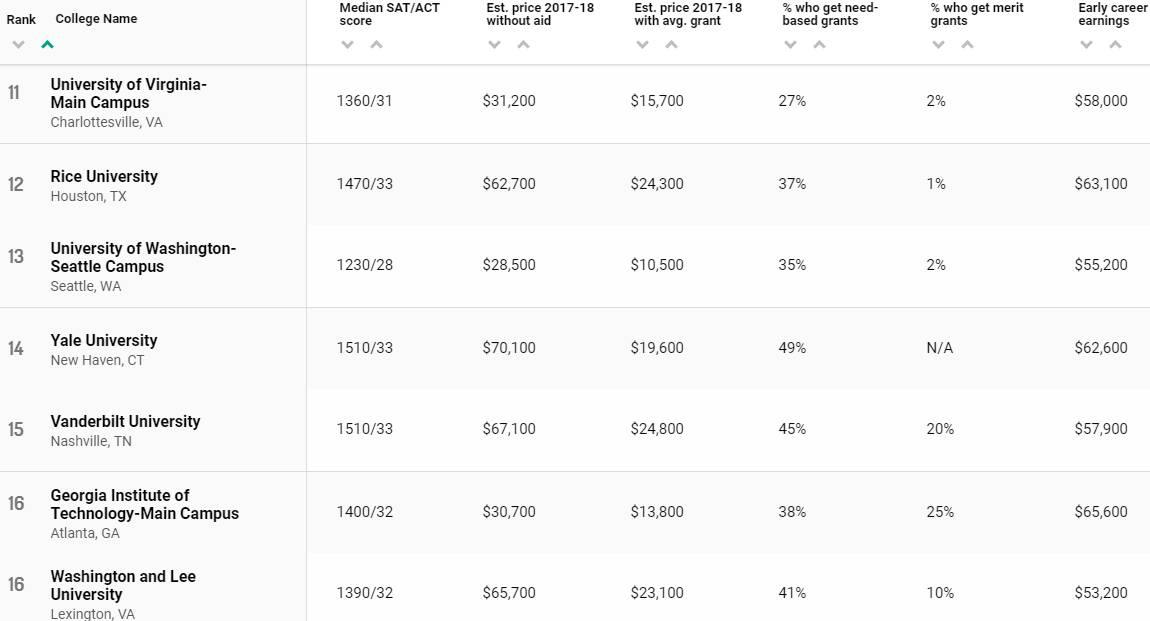Sort Rank column descending arrow
Image resolution: width=1150 pixels, height=621 pixels.
18,45
